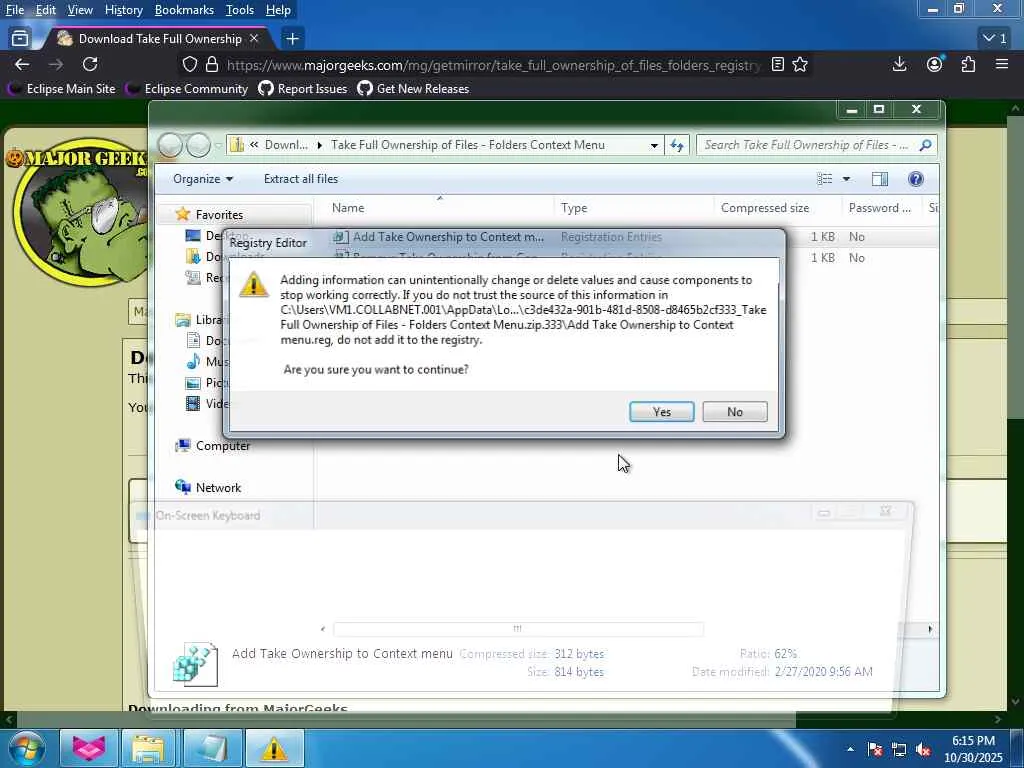Select Add Take Ownership to Context menu file
Screen dimensions: 1024x768
(x=448, y=237)
